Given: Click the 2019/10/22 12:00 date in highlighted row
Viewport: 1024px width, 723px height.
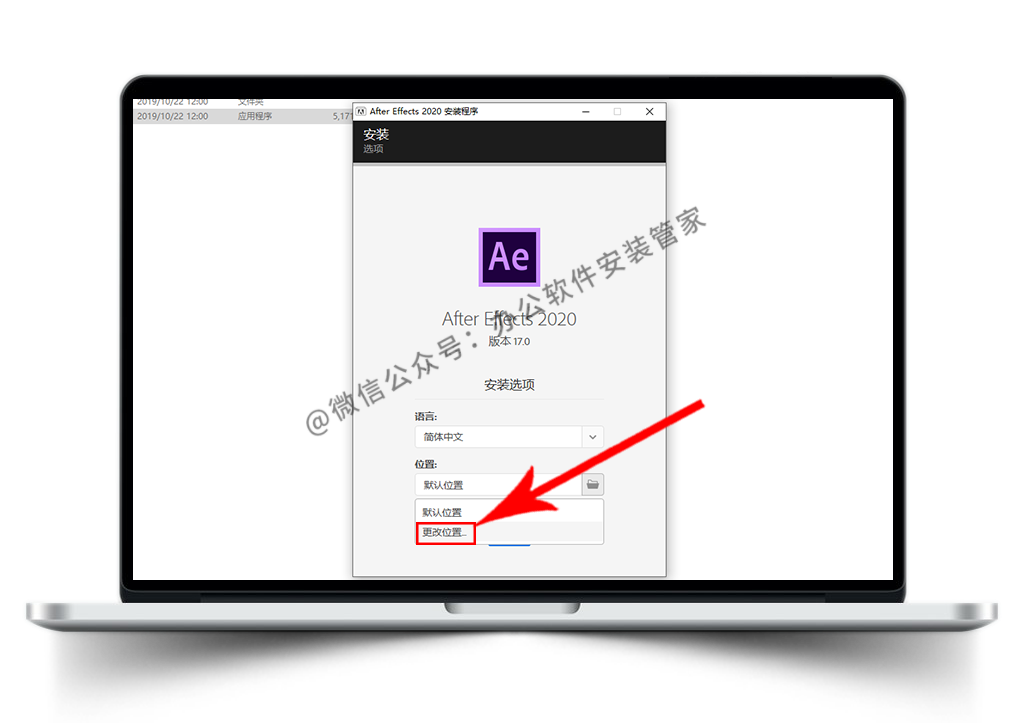Looking at the screenshot, I should [x=172, y=116].
